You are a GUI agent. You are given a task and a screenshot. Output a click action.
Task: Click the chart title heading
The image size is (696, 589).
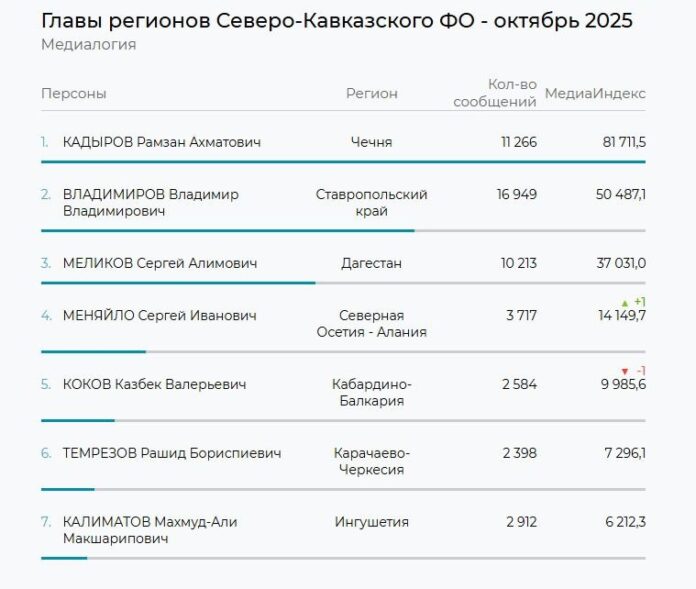337,21
